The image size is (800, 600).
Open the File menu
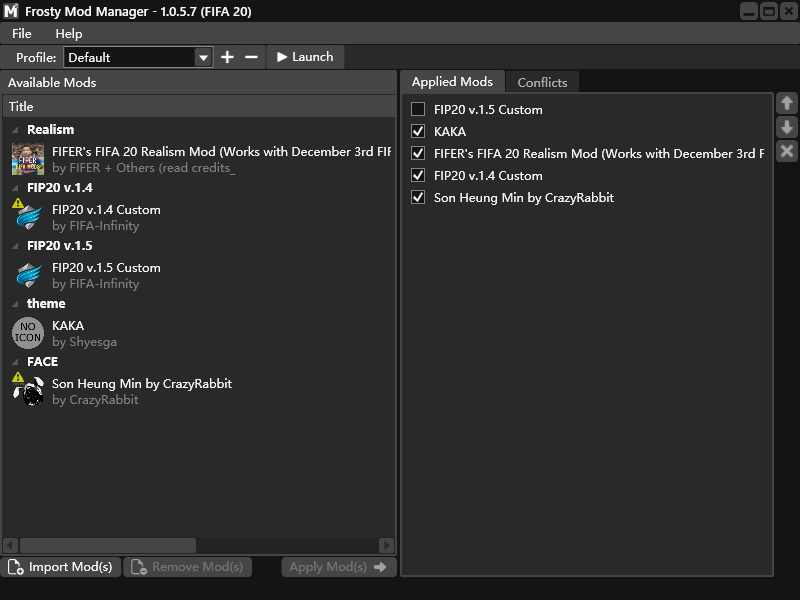point(22,34)
